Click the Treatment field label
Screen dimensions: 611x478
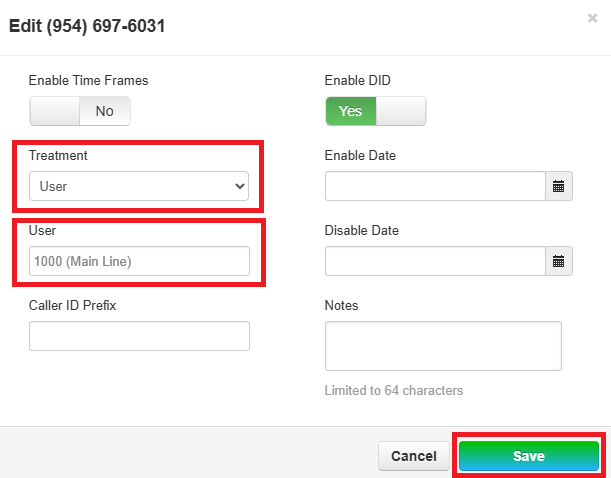coord(58,156)
